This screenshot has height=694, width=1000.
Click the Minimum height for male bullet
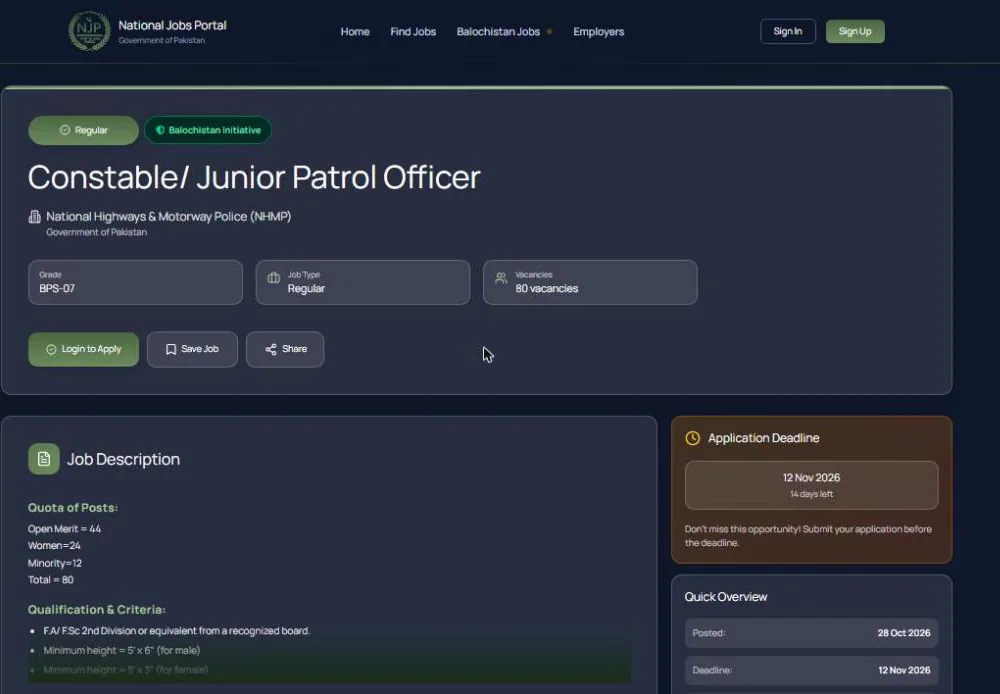pyautogui.click(x=122, y=651)
